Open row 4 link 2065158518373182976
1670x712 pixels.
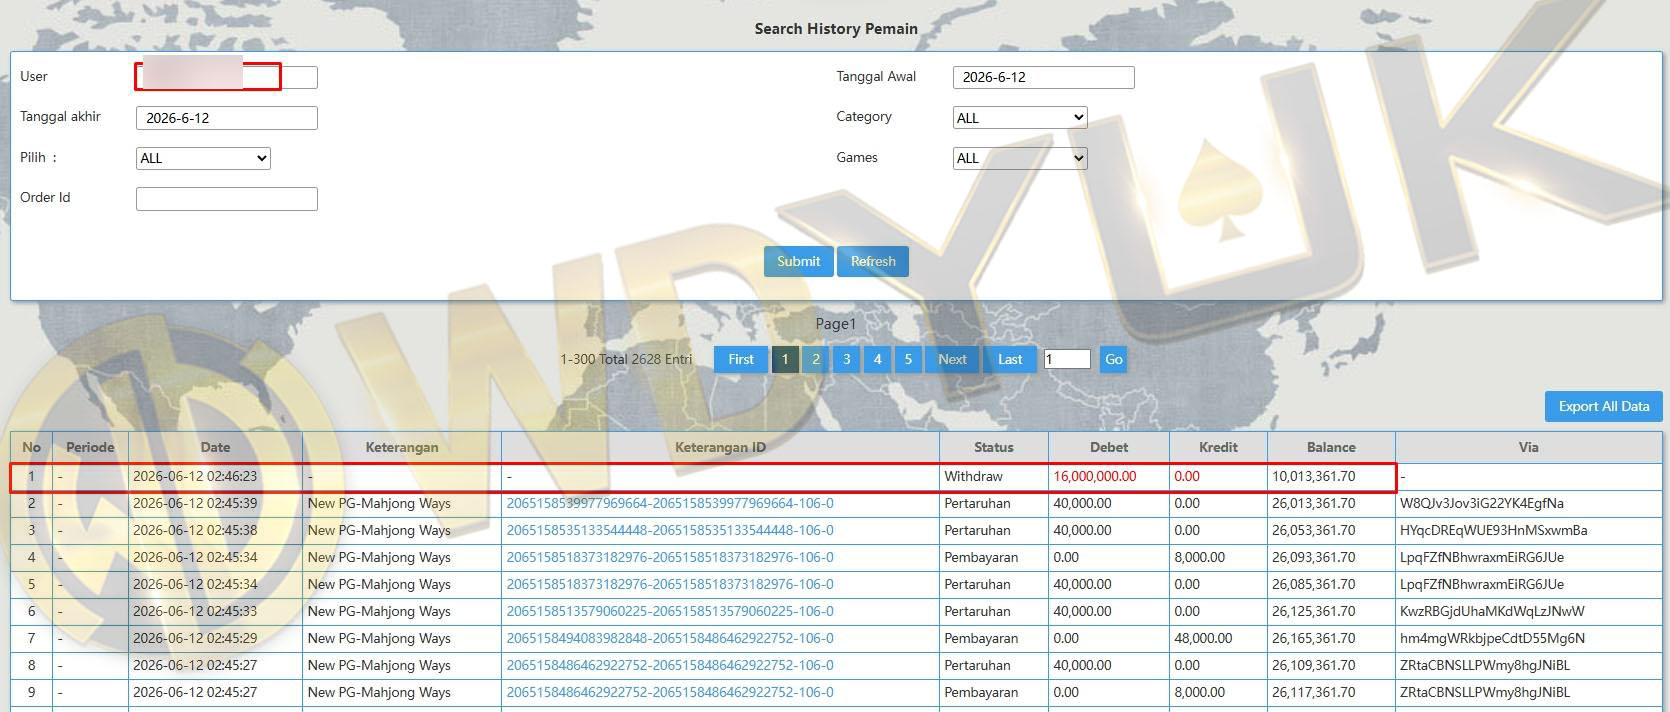pos(670,557)
